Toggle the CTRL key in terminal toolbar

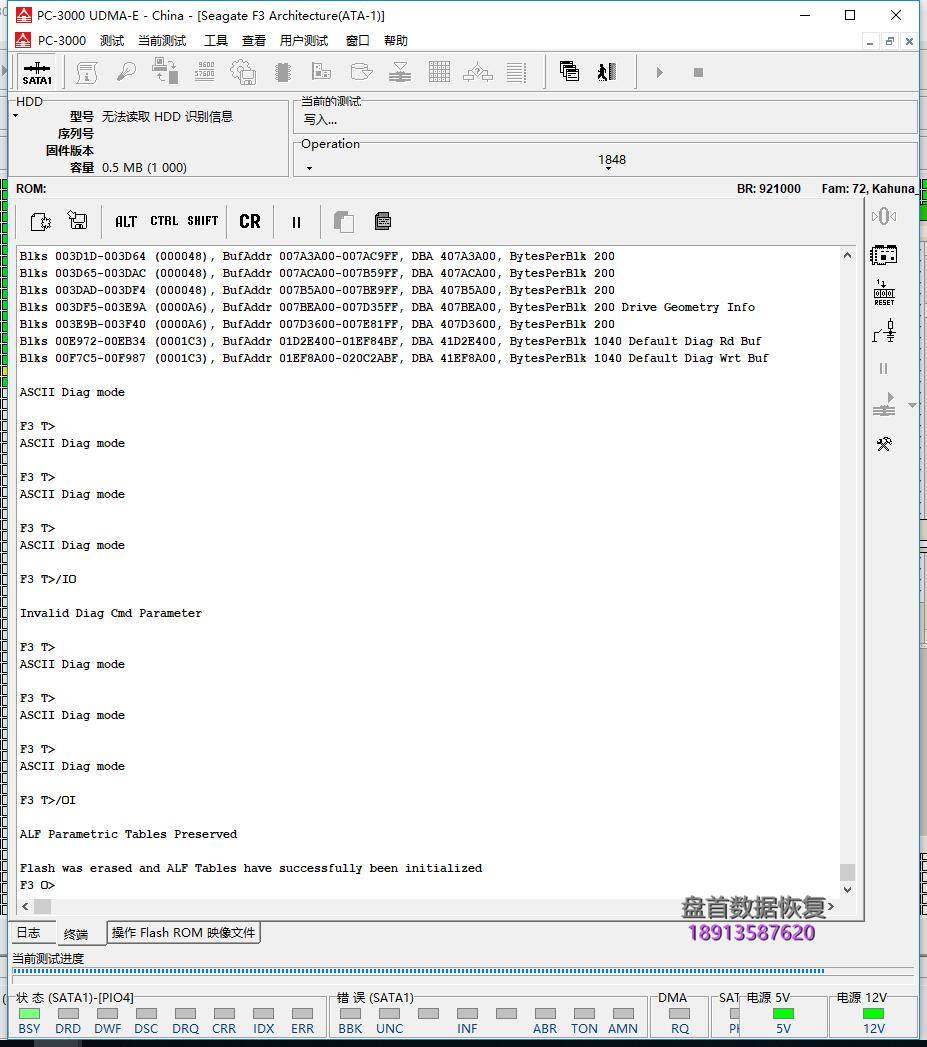tap(164, 221)
